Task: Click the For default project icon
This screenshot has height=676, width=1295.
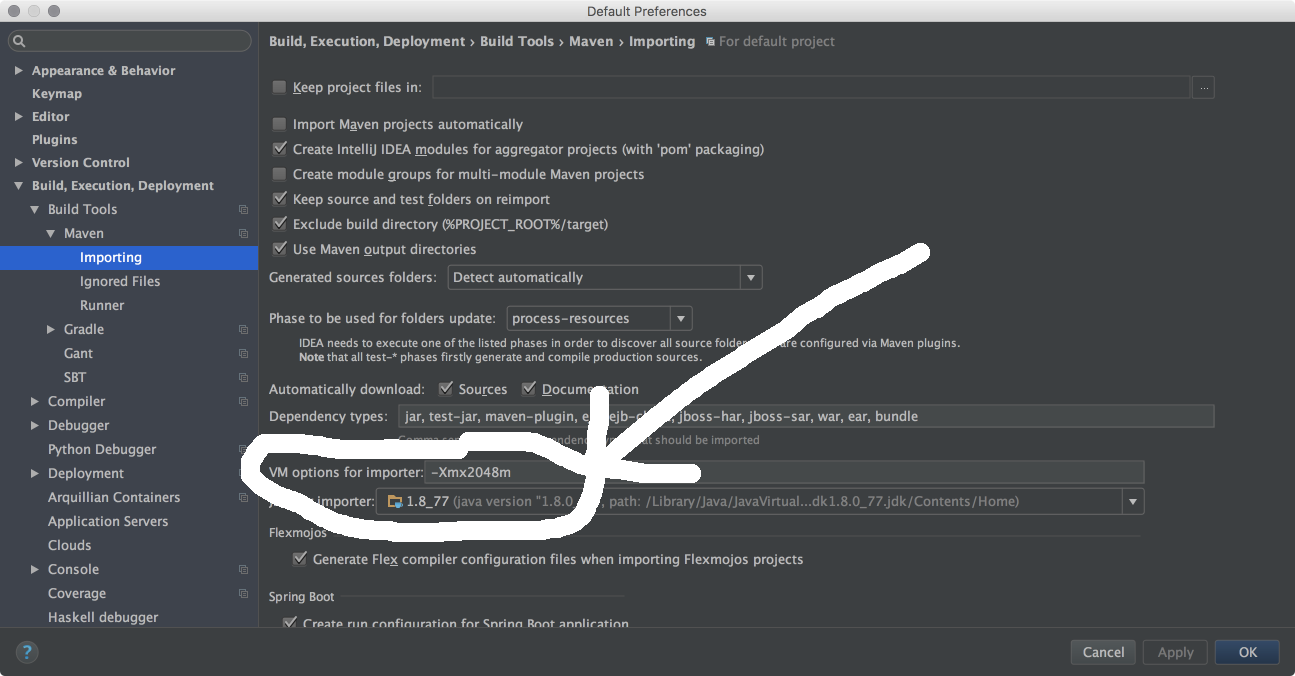Action: coord(710,42)
